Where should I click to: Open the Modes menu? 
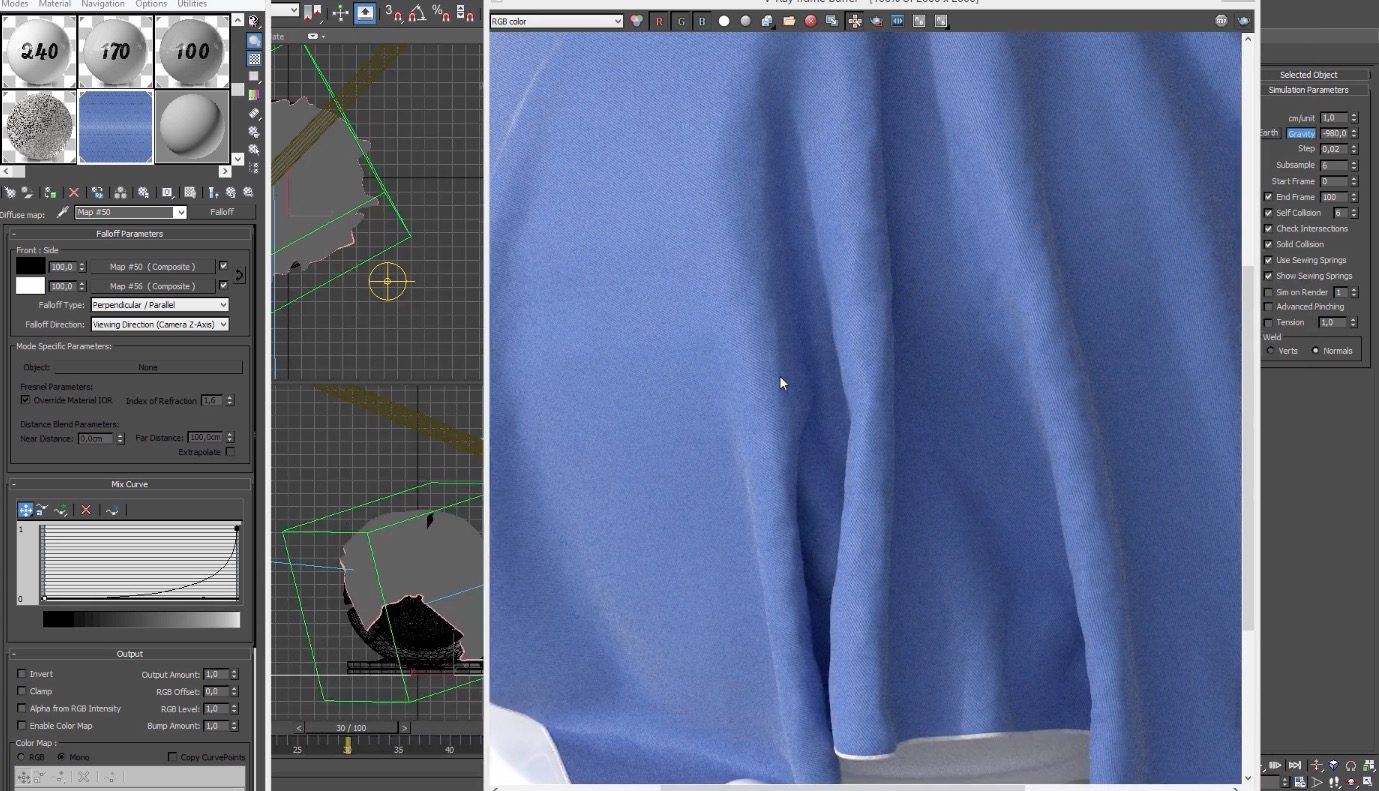click(x=15, y=4)
